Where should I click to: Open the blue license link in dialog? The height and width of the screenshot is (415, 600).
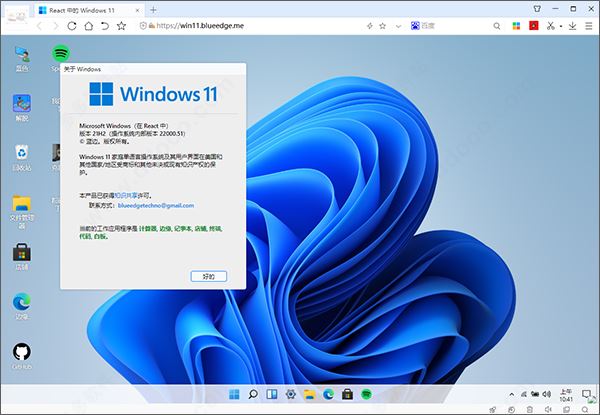click(x=126, y=195)
